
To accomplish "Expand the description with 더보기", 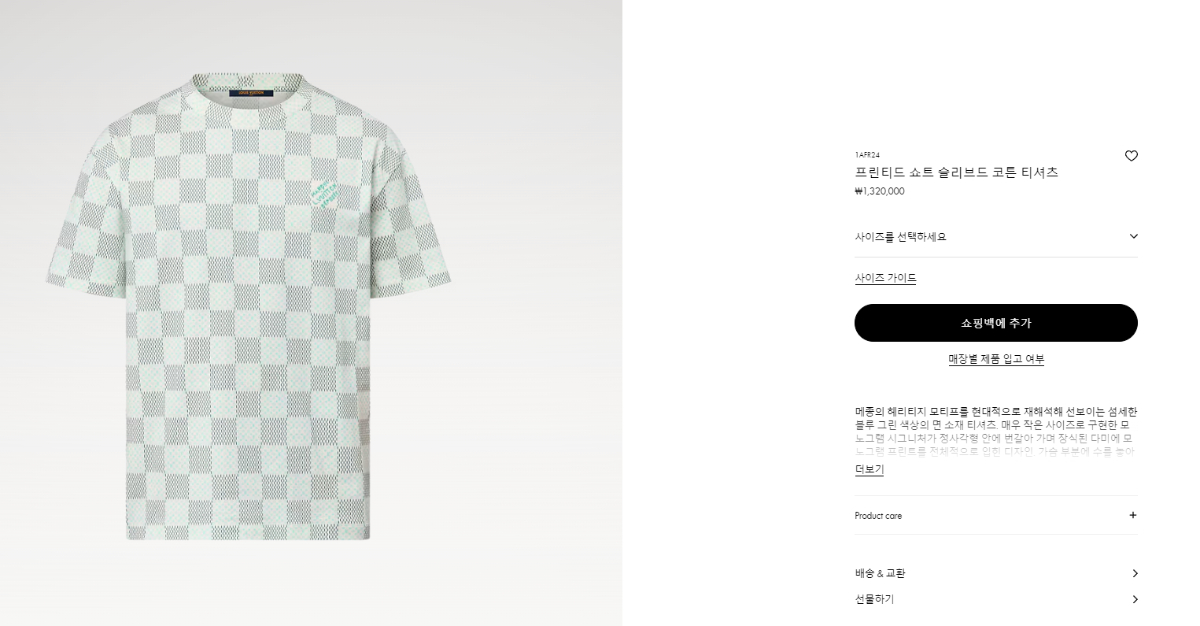I will (869, 469).
